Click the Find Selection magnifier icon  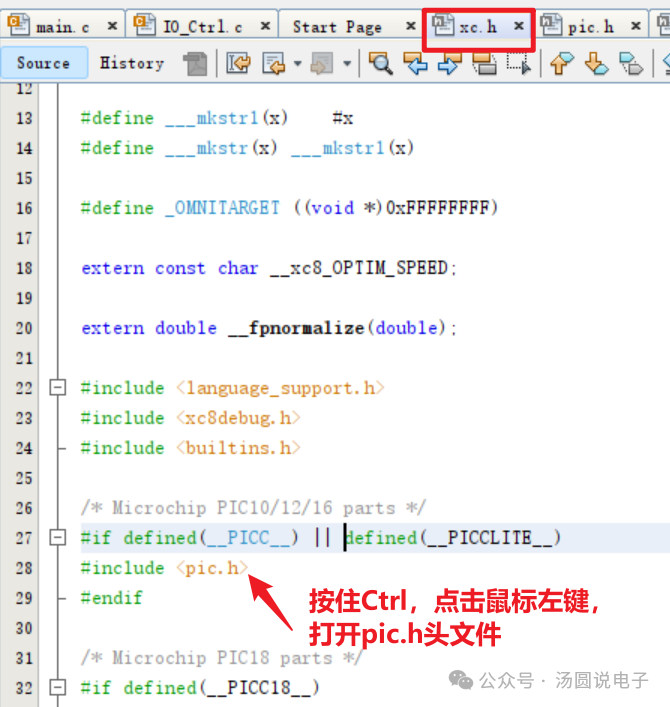click(x=381, y=63)
